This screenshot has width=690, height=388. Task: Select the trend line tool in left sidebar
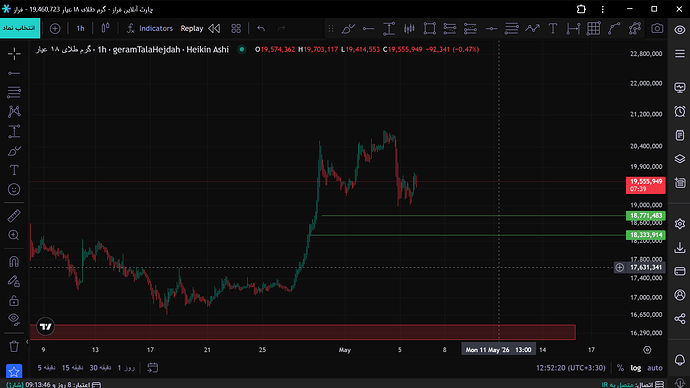tap(14, 73)
